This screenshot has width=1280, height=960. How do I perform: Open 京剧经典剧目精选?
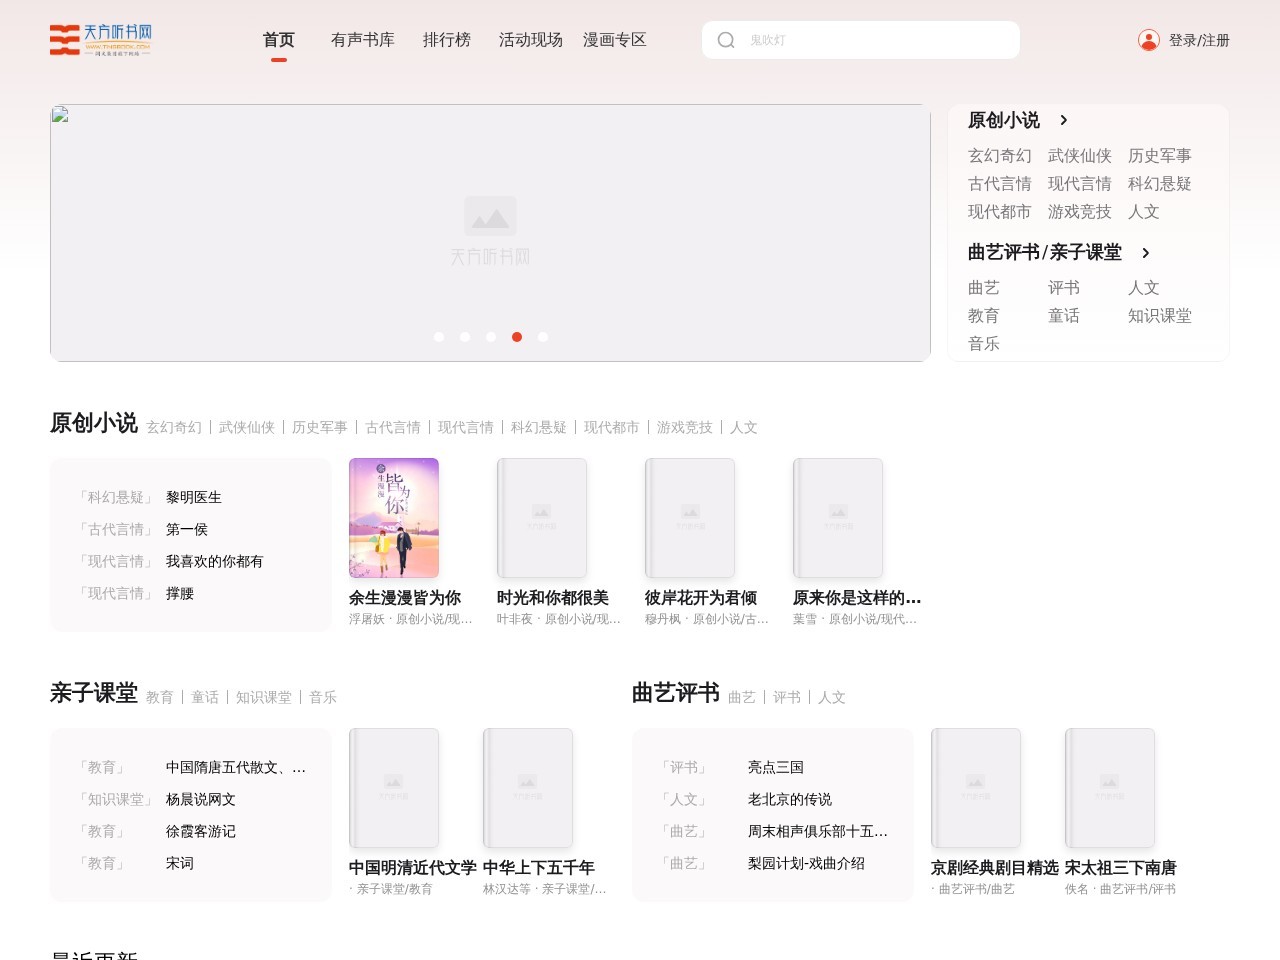[995, 868]
